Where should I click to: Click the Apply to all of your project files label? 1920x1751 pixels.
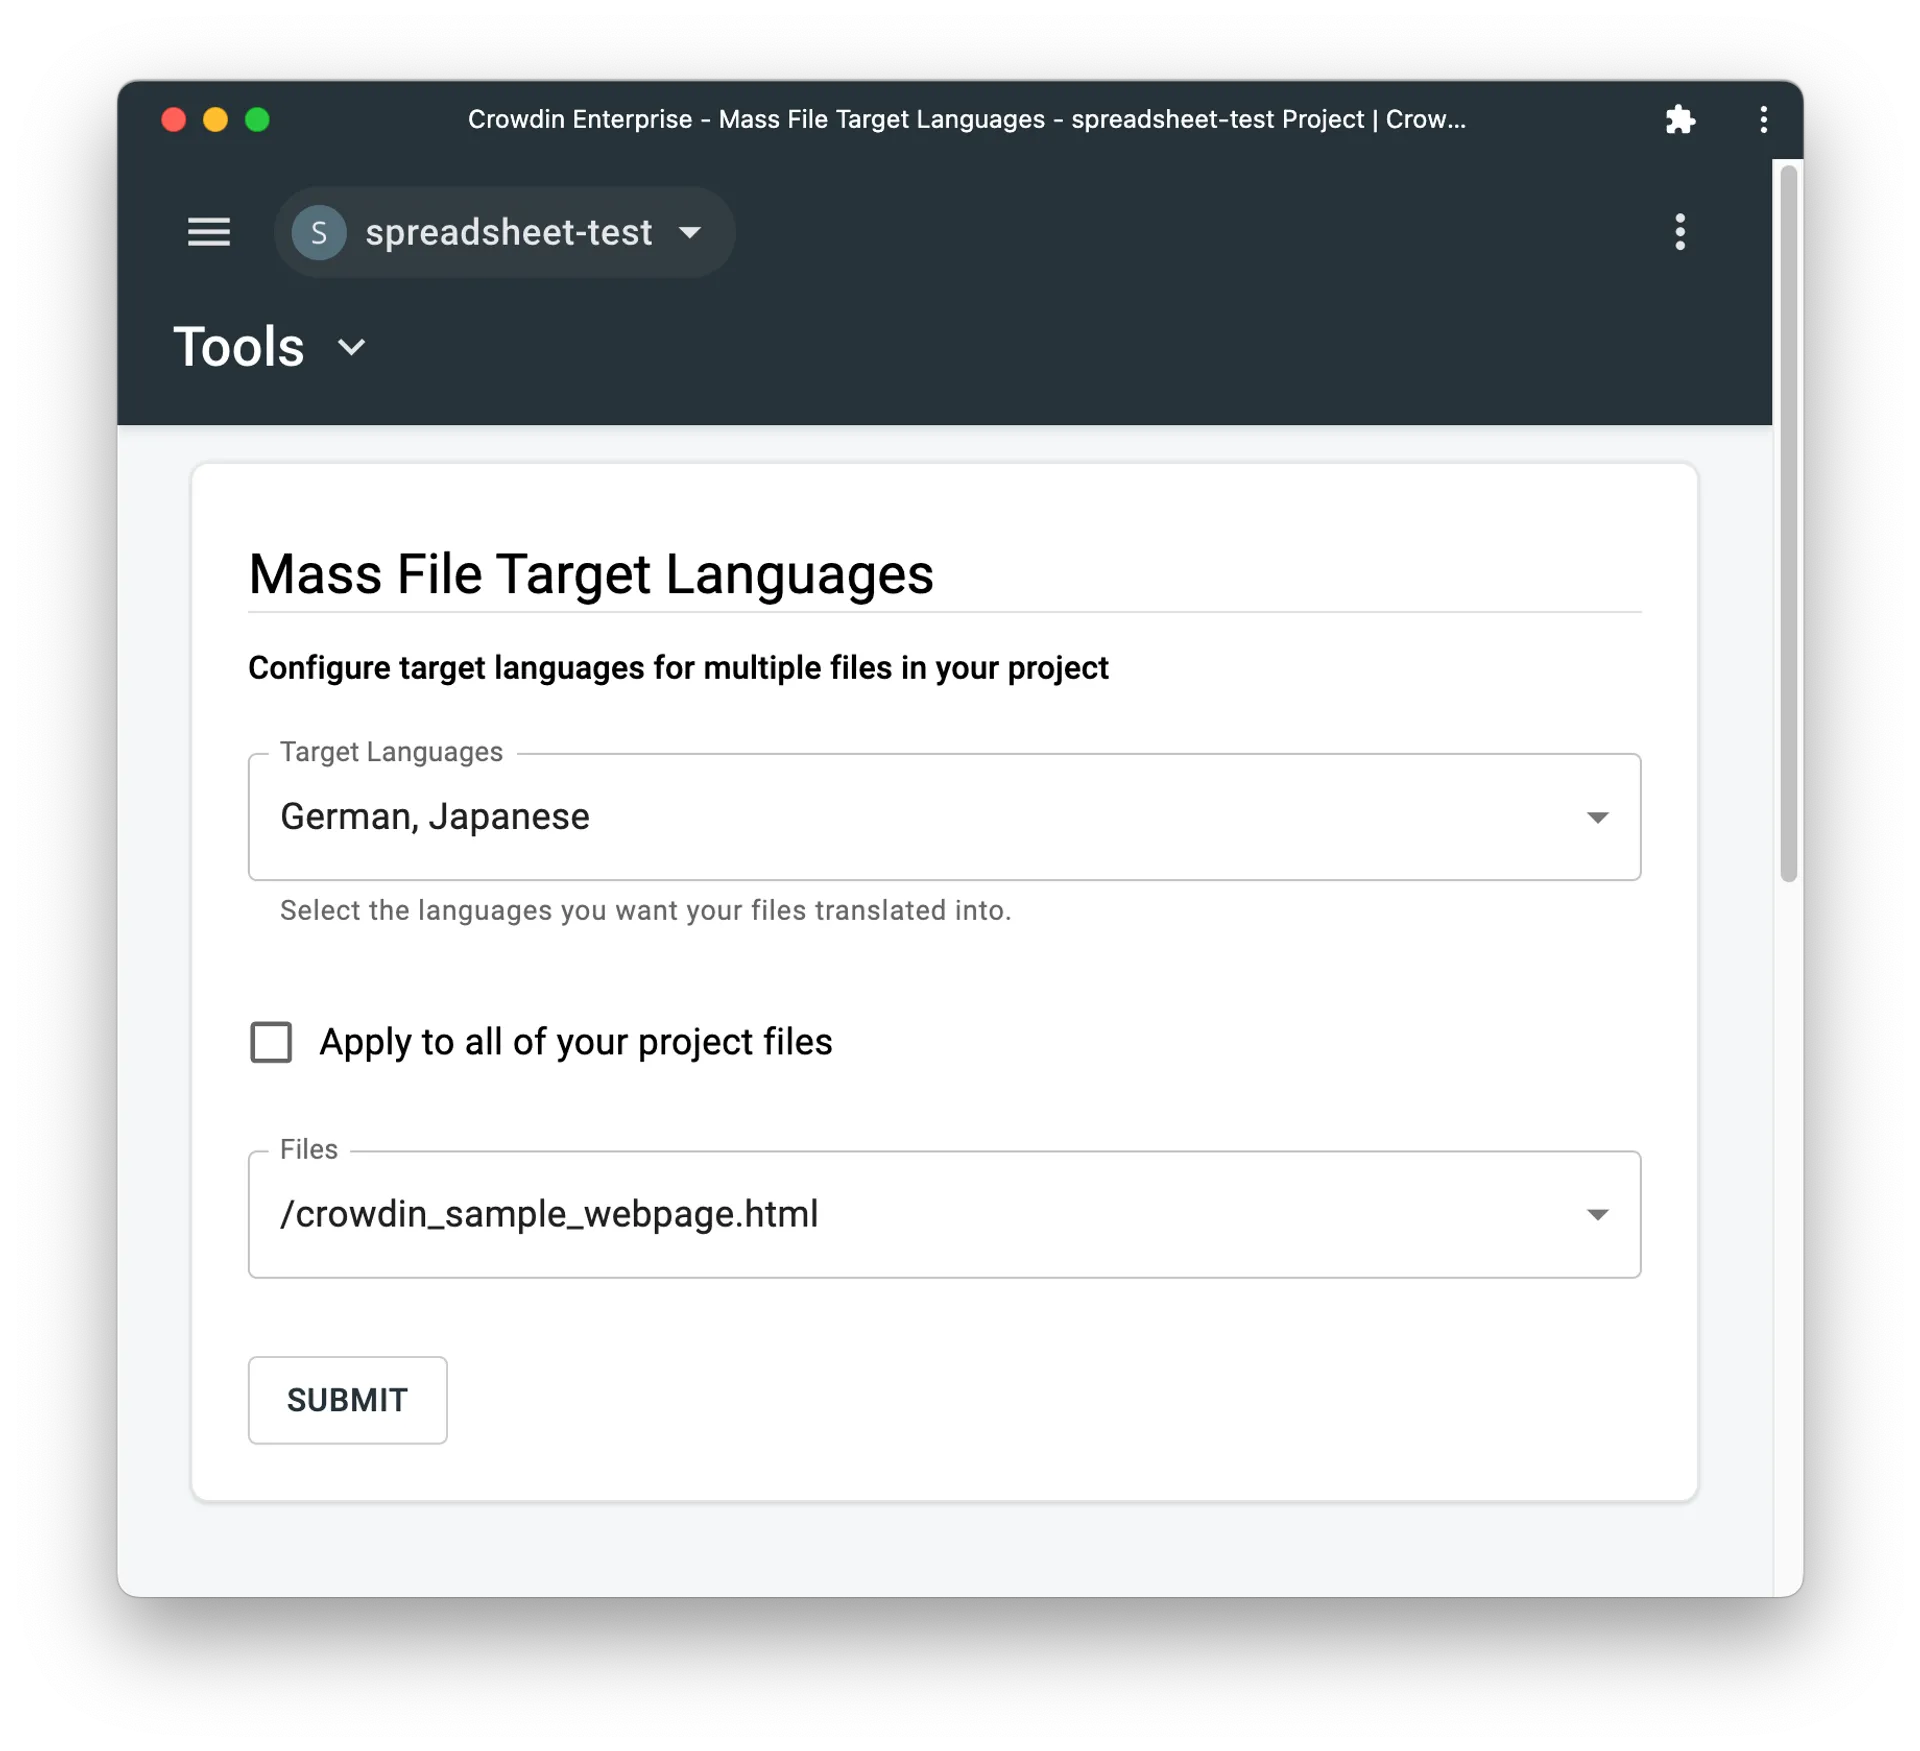point(576,1042)
